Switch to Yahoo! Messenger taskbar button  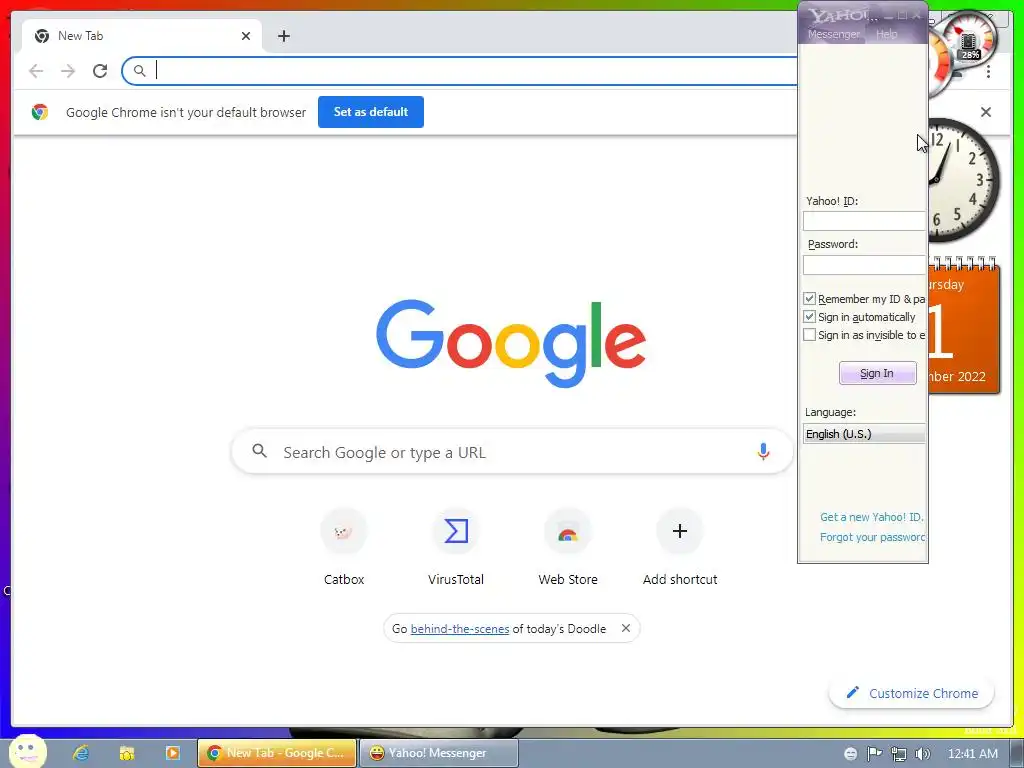click(439, 753)
